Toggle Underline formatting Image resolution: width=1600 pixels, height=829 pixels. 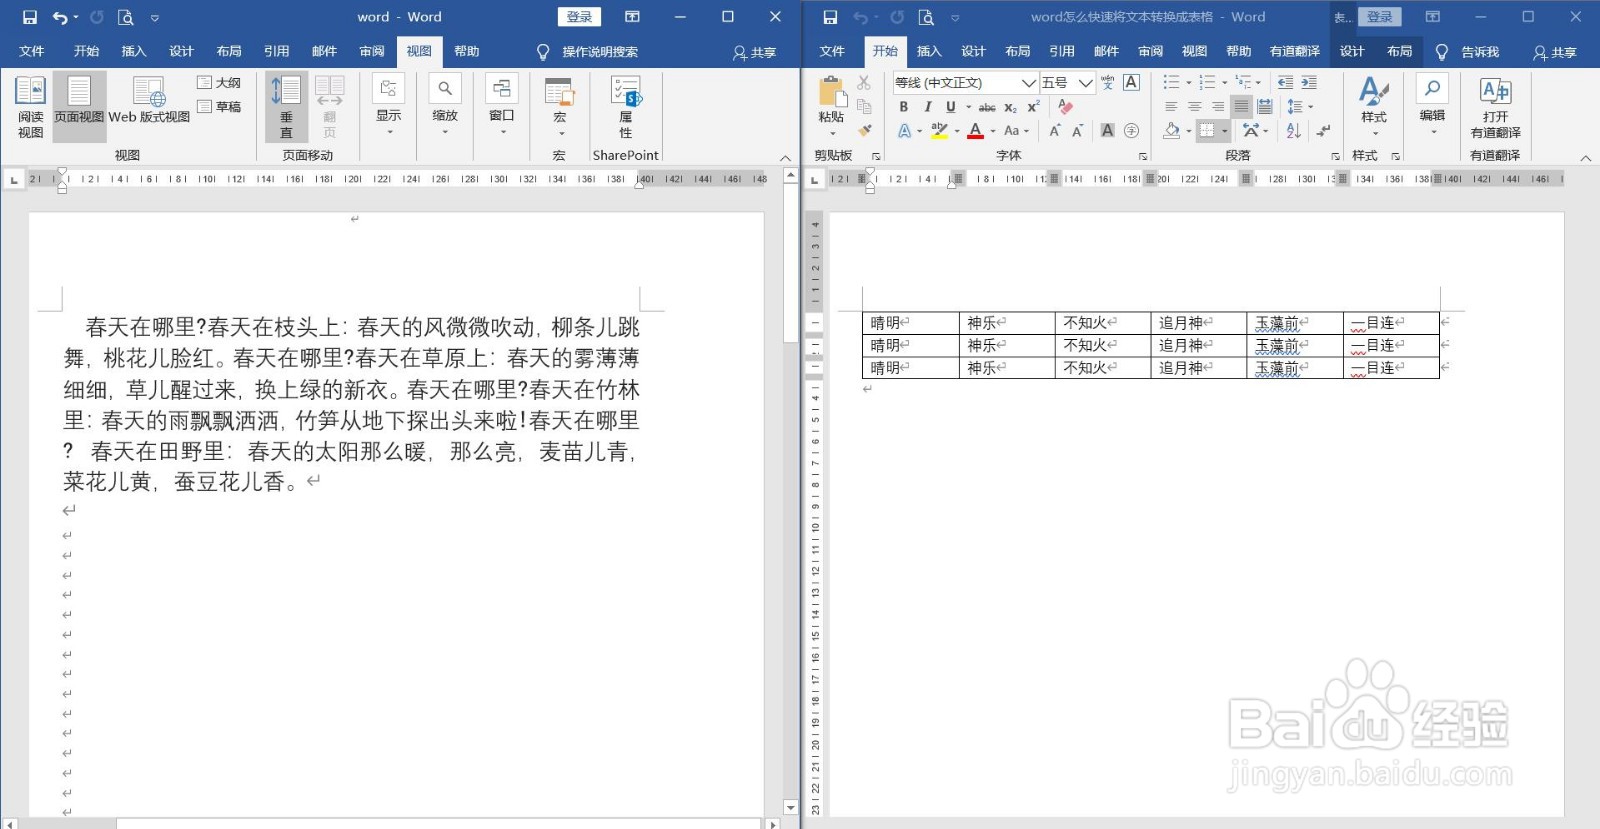[950, 107]
